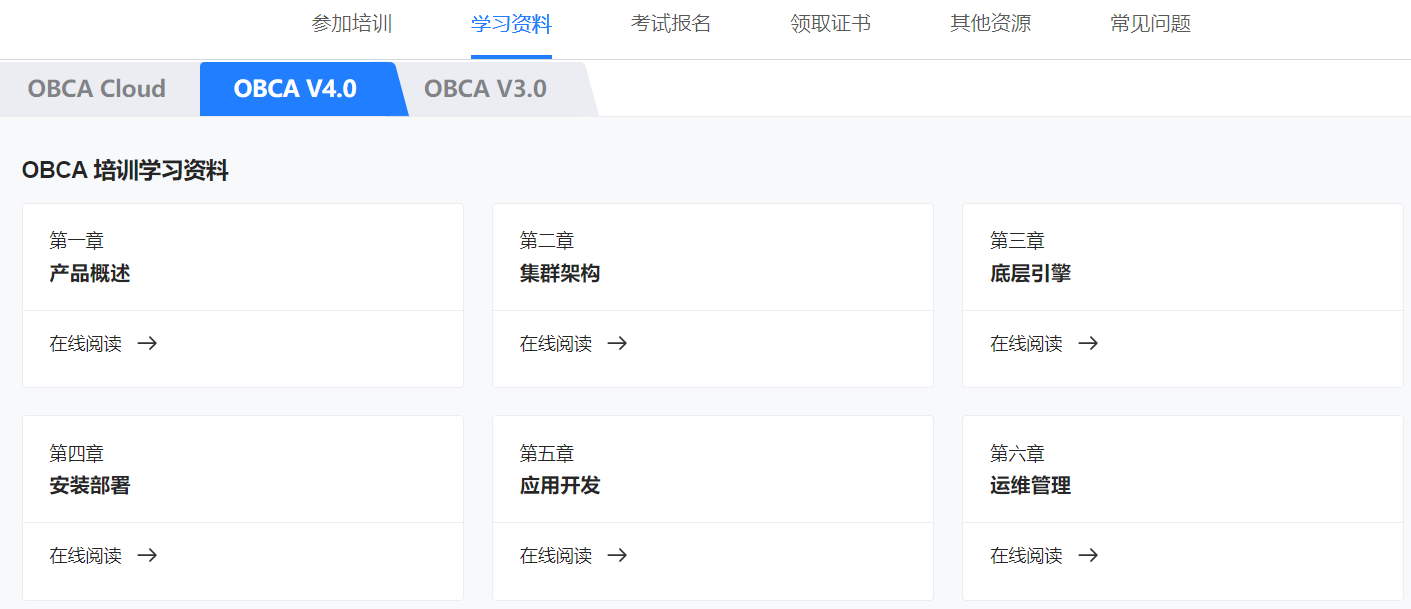
Task: Select the 学习资料 navigation item
Action: [x=511, y=22]
